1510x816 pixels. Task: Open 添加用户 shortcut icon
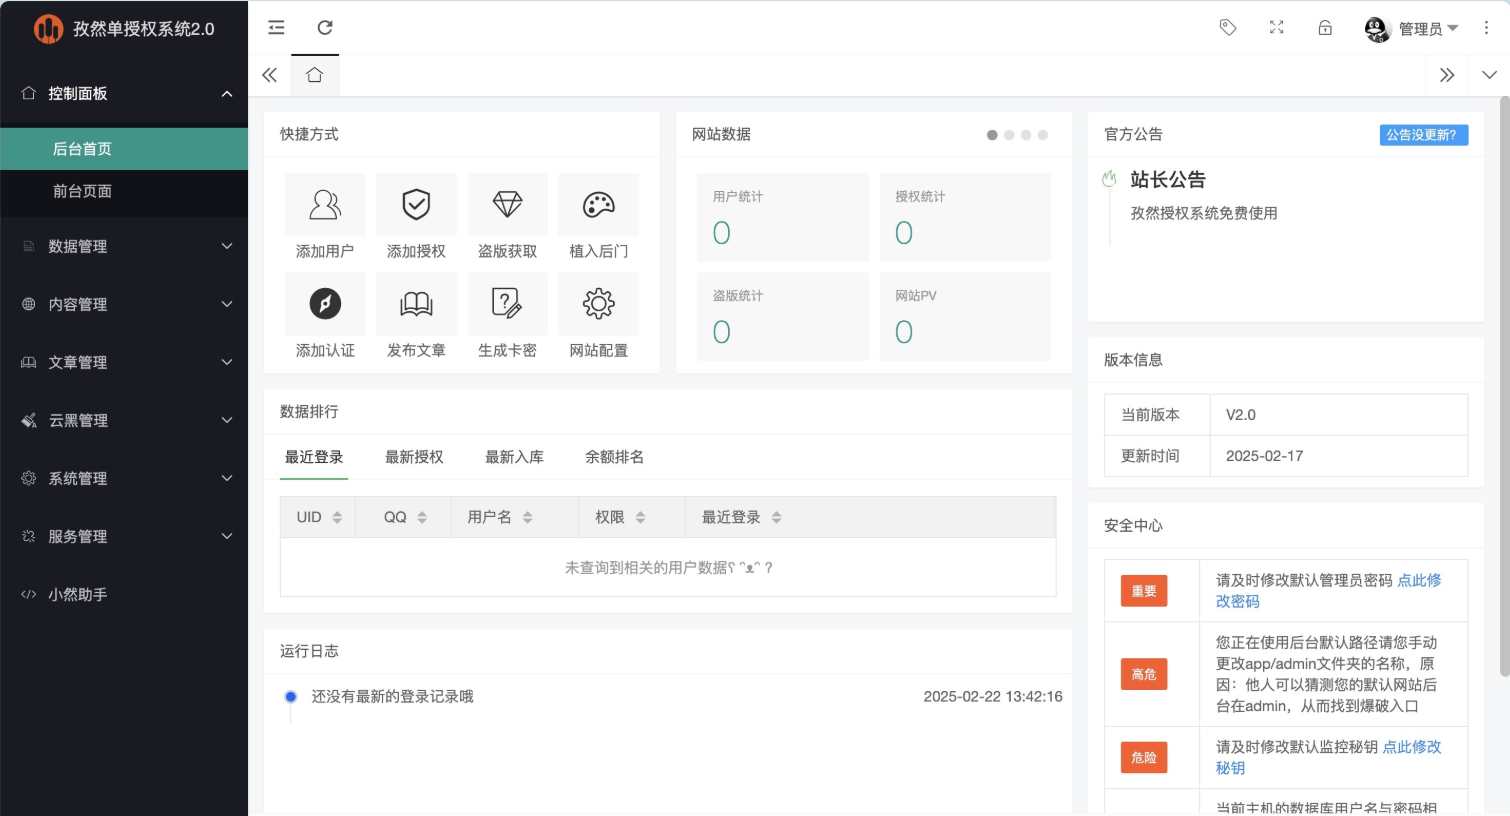click(325, 204)
